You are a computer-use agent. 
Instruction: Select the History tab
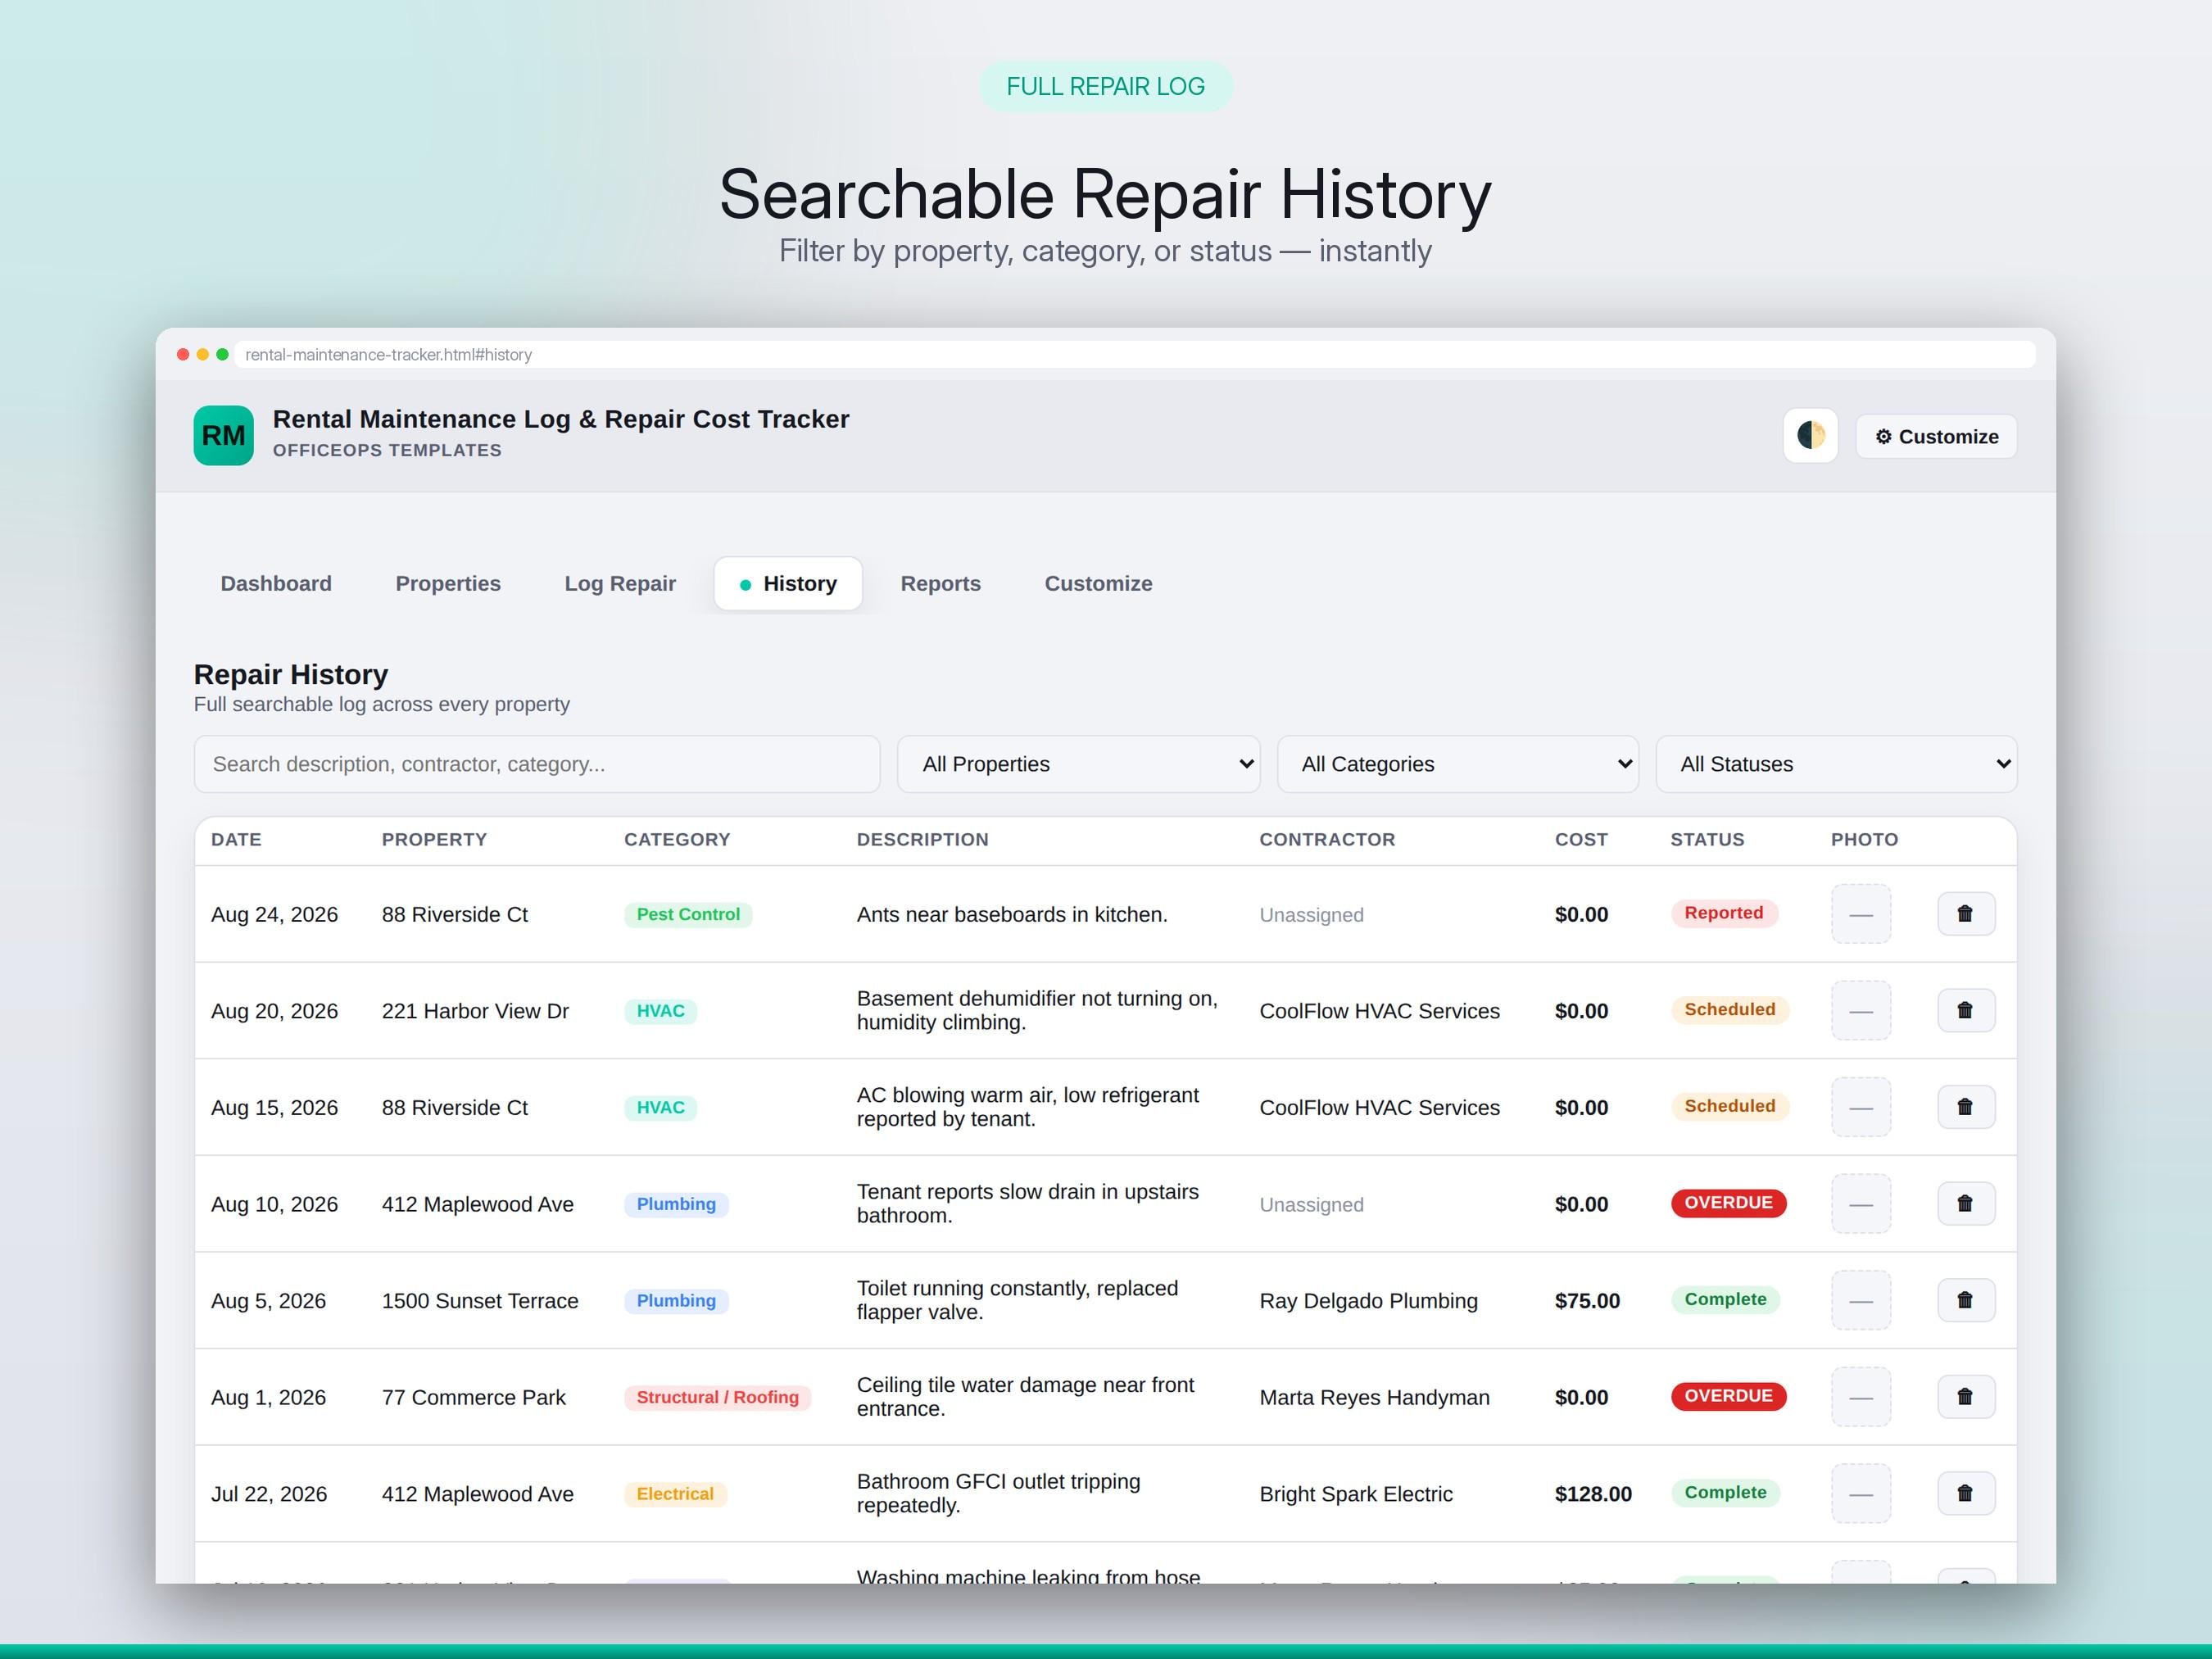788,583
